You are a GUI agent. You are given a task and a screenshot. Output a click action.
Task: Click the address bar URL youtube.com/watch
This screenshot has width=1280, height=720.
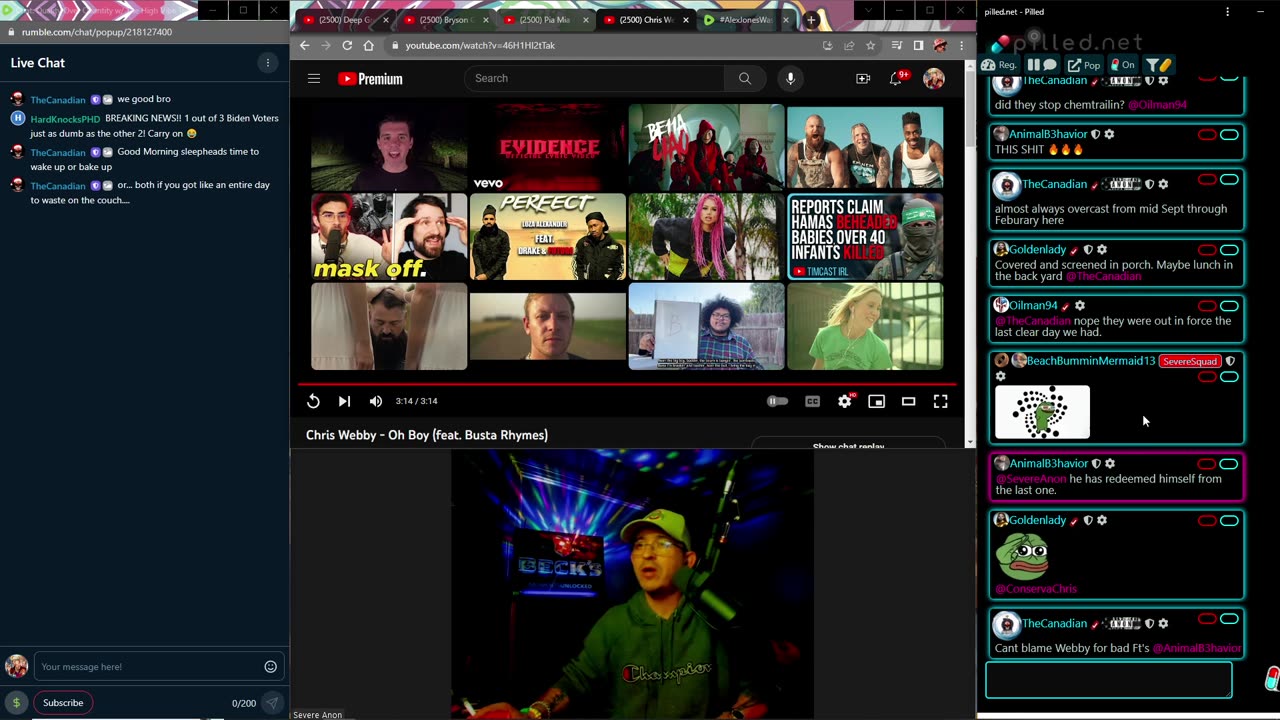point(480,45)
